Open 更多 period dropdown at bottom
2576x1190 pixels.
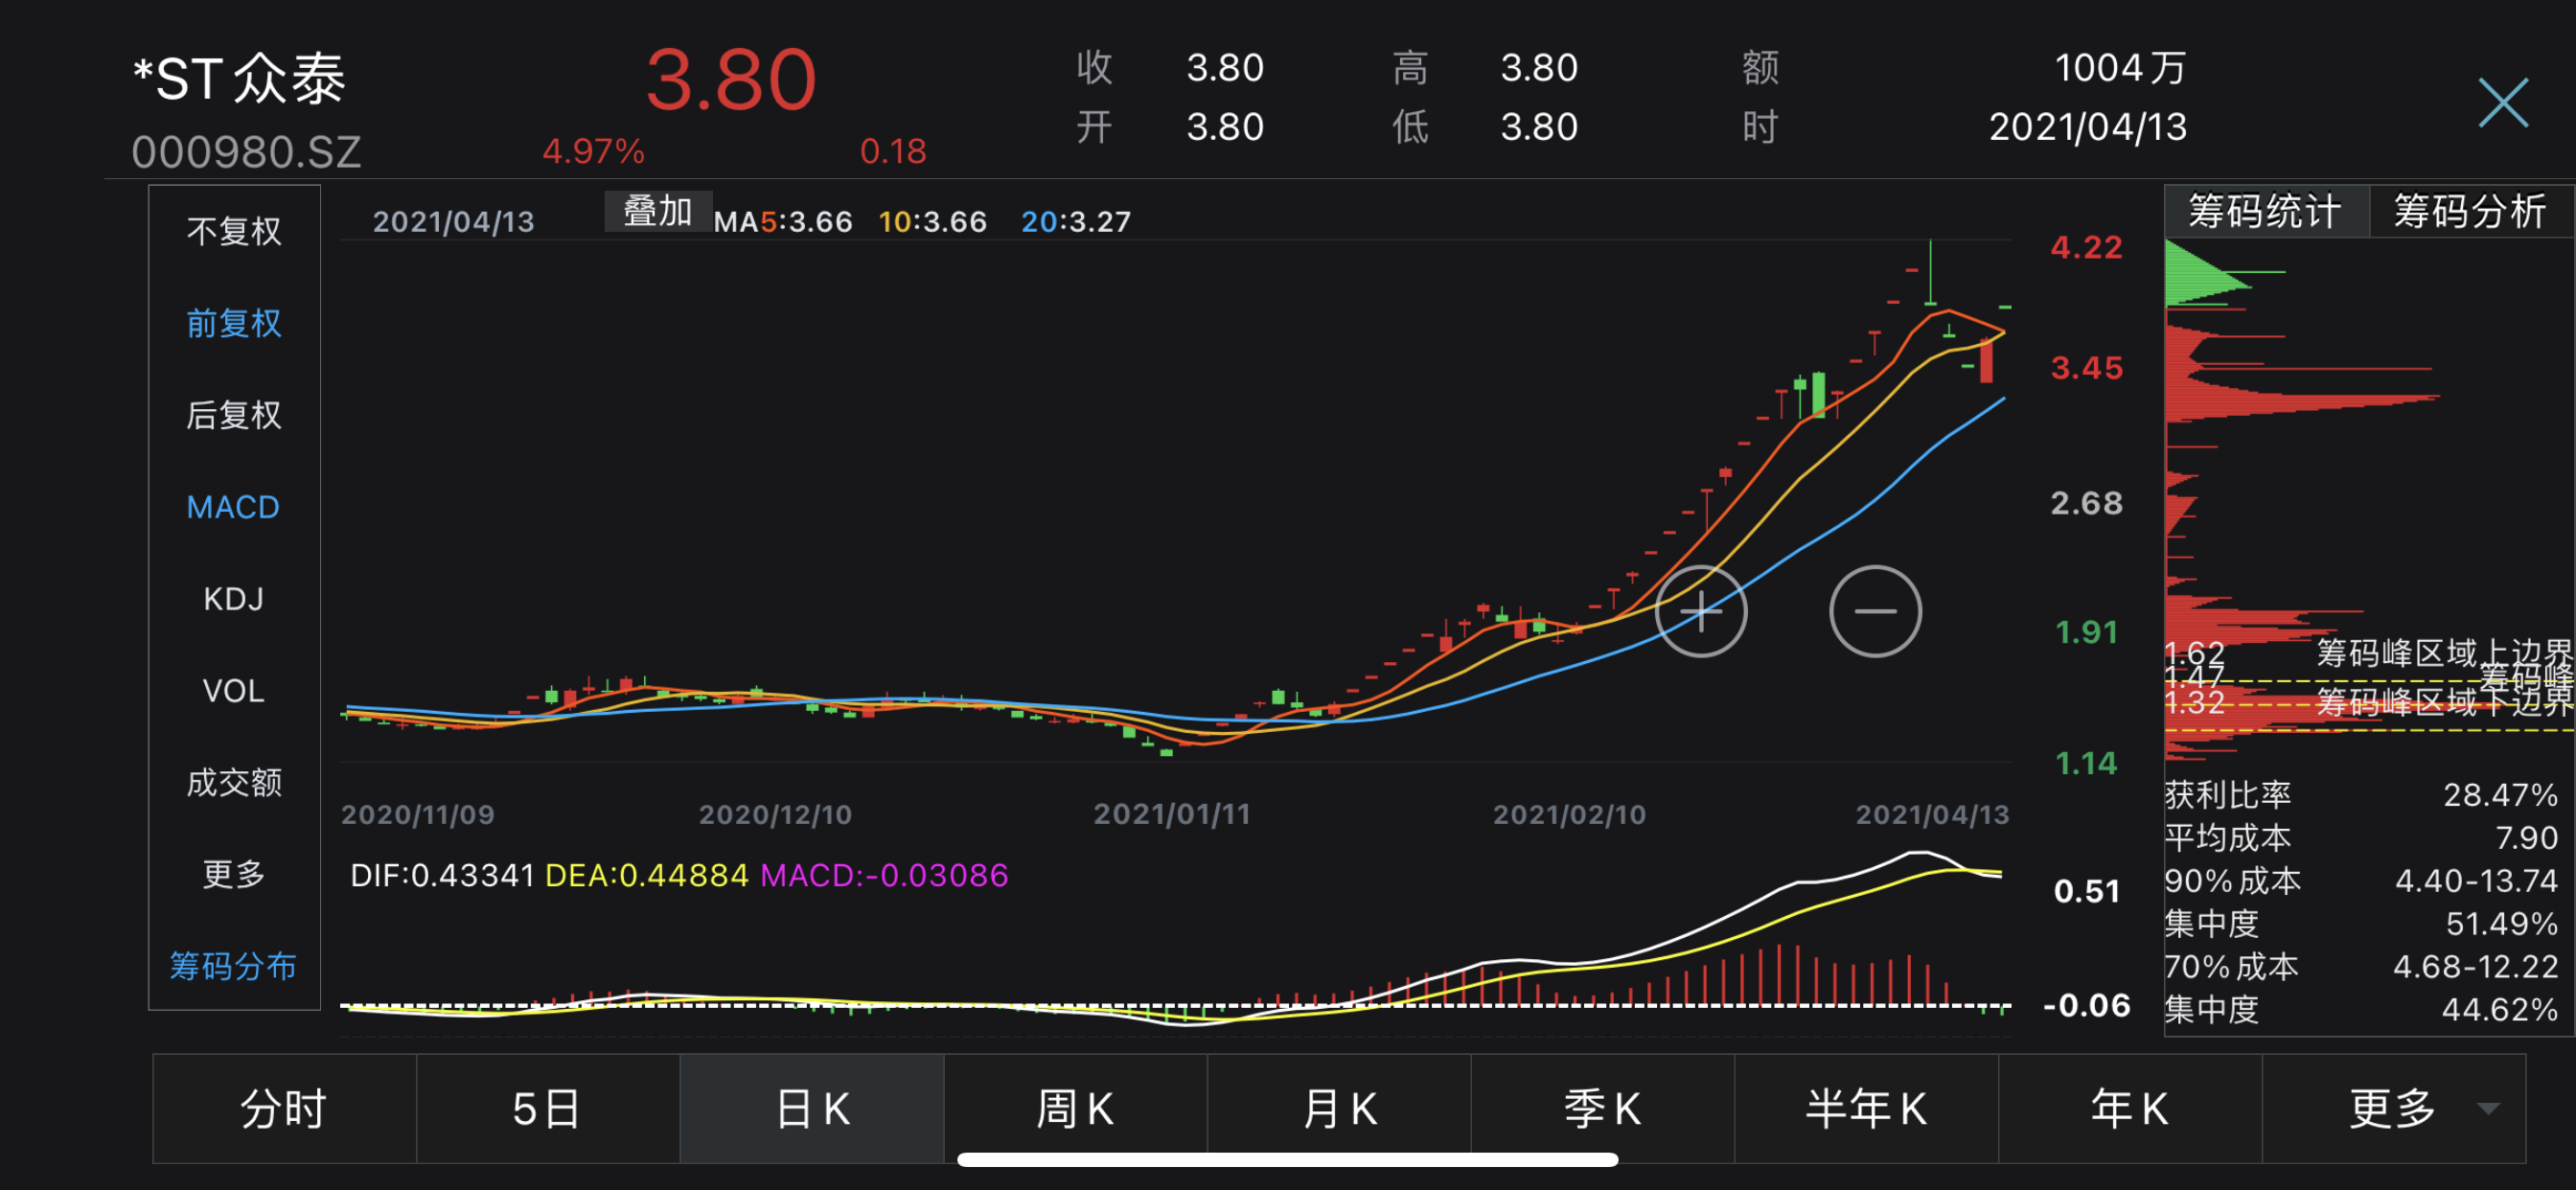(2393, 1108)
